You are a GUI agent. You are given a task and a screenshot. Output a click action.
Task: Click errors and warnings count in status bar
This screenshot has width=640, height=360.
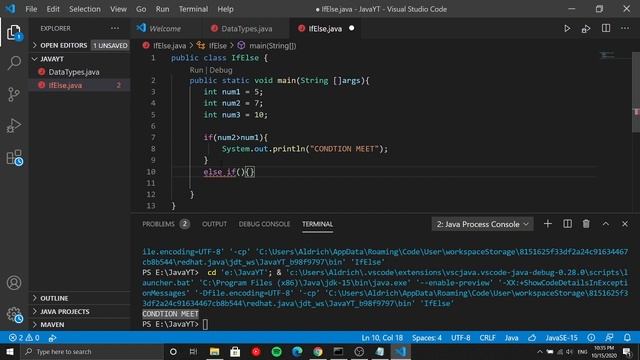point(24,338)
